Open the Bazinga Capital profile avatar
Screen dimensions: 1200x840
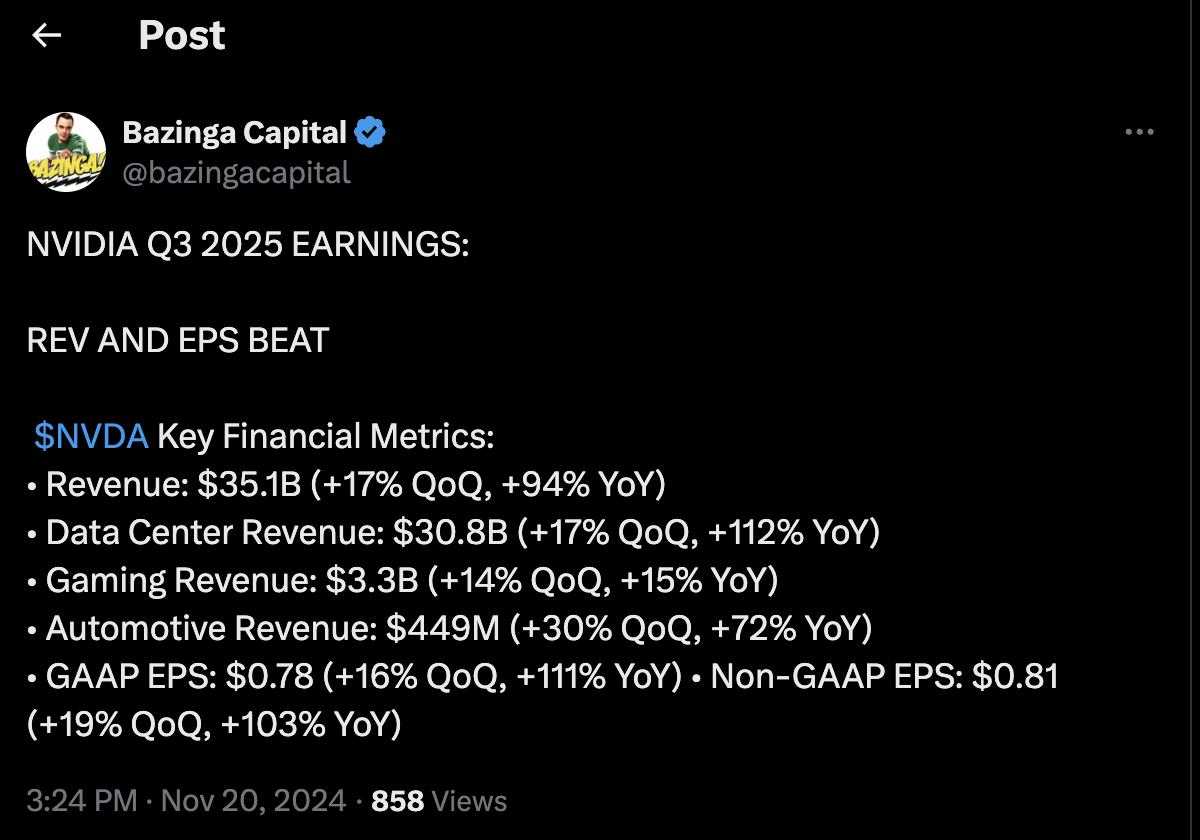coord(66,152)
